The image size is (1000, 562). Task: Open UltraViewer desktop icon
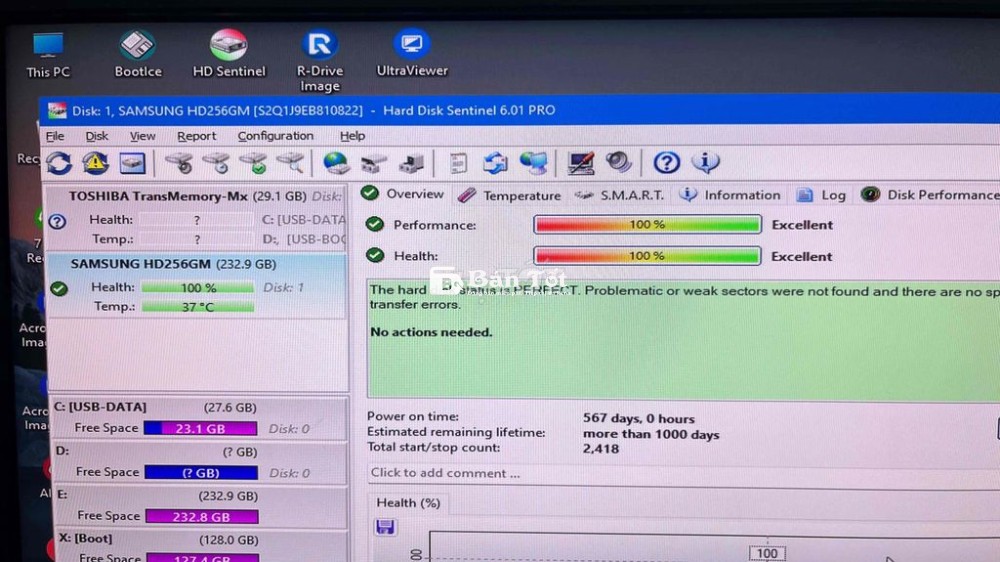pos(412,53)
